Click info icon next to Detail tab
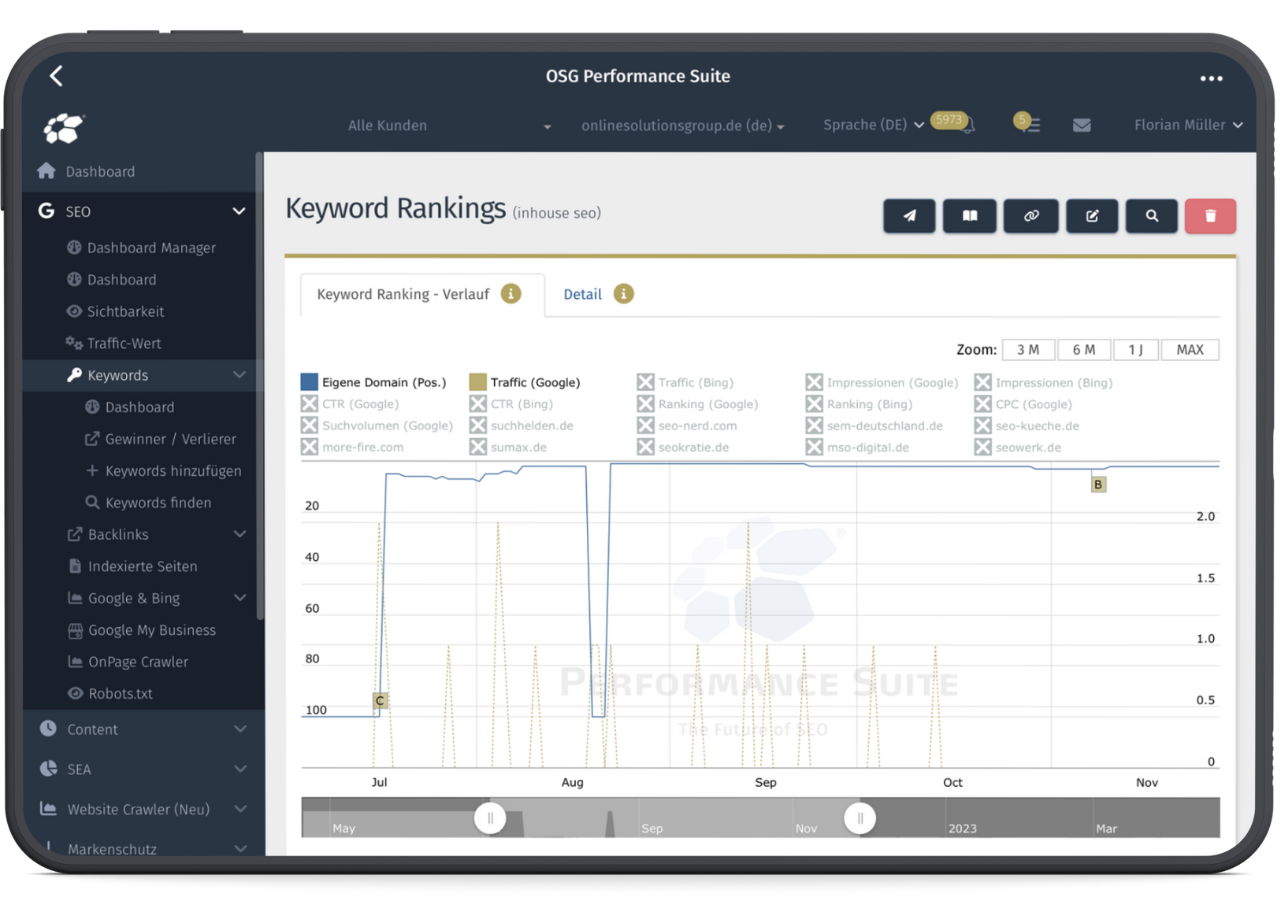 (x=624, y=294)
